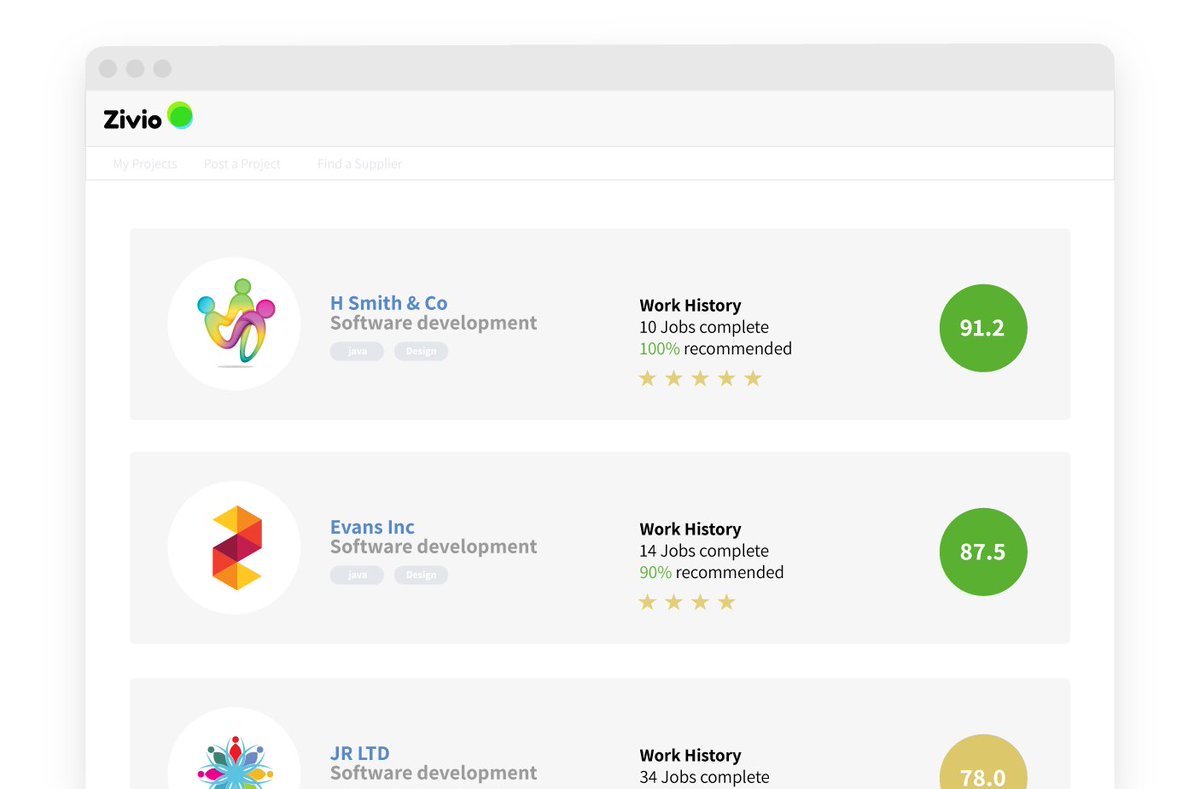Click Software development under Evans Inc
1200x789 pixels.
click(434, 547)
